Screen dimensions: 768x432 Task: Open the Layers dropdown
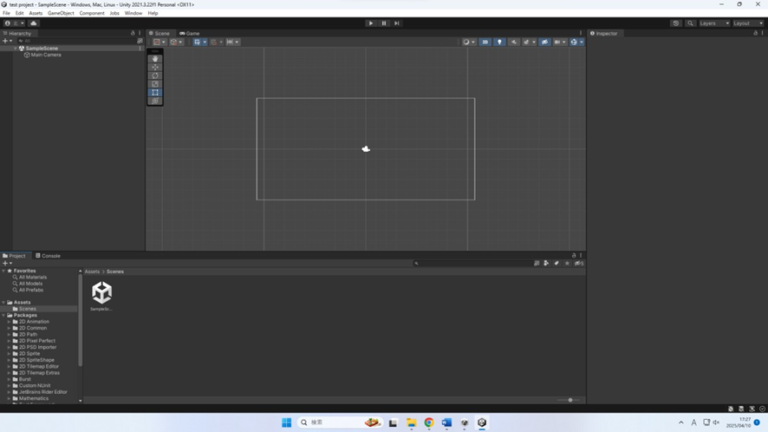[713, 23]
